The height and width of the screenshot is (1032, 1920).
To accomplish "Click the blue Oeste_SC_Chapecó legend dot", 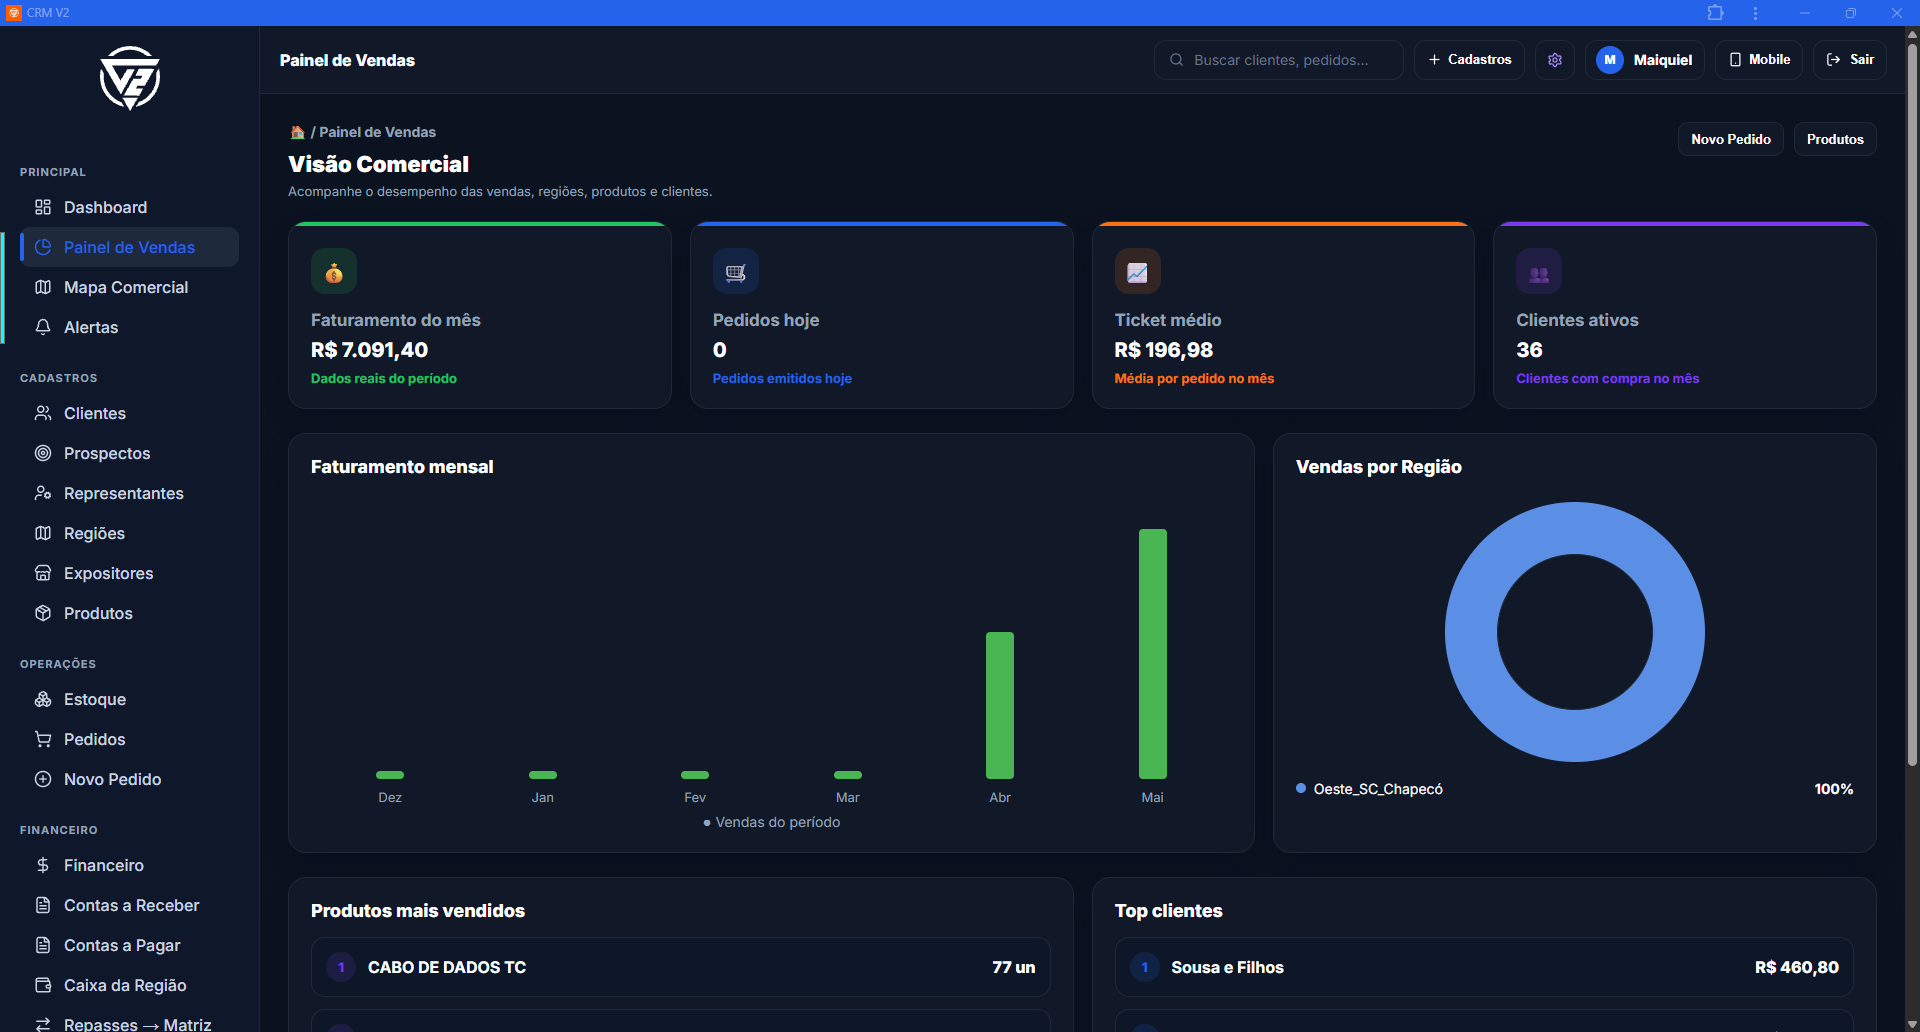I will point(1301,788).
